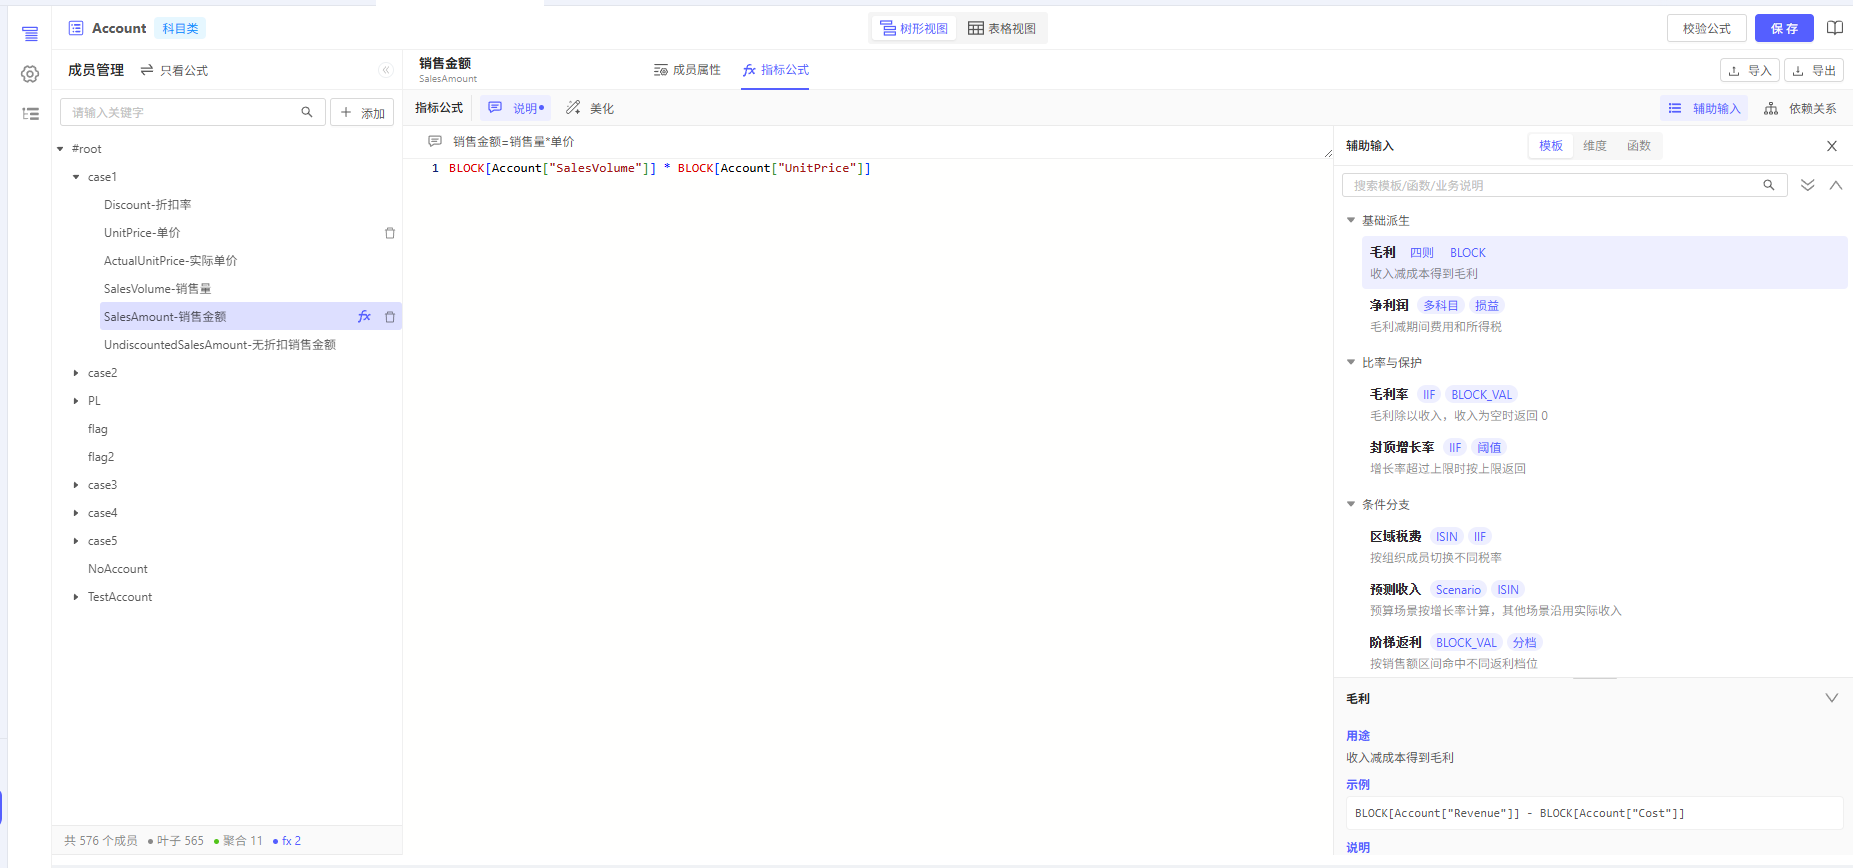Expand the case4 tree node
1853x868 pixels.
[76, 513]
